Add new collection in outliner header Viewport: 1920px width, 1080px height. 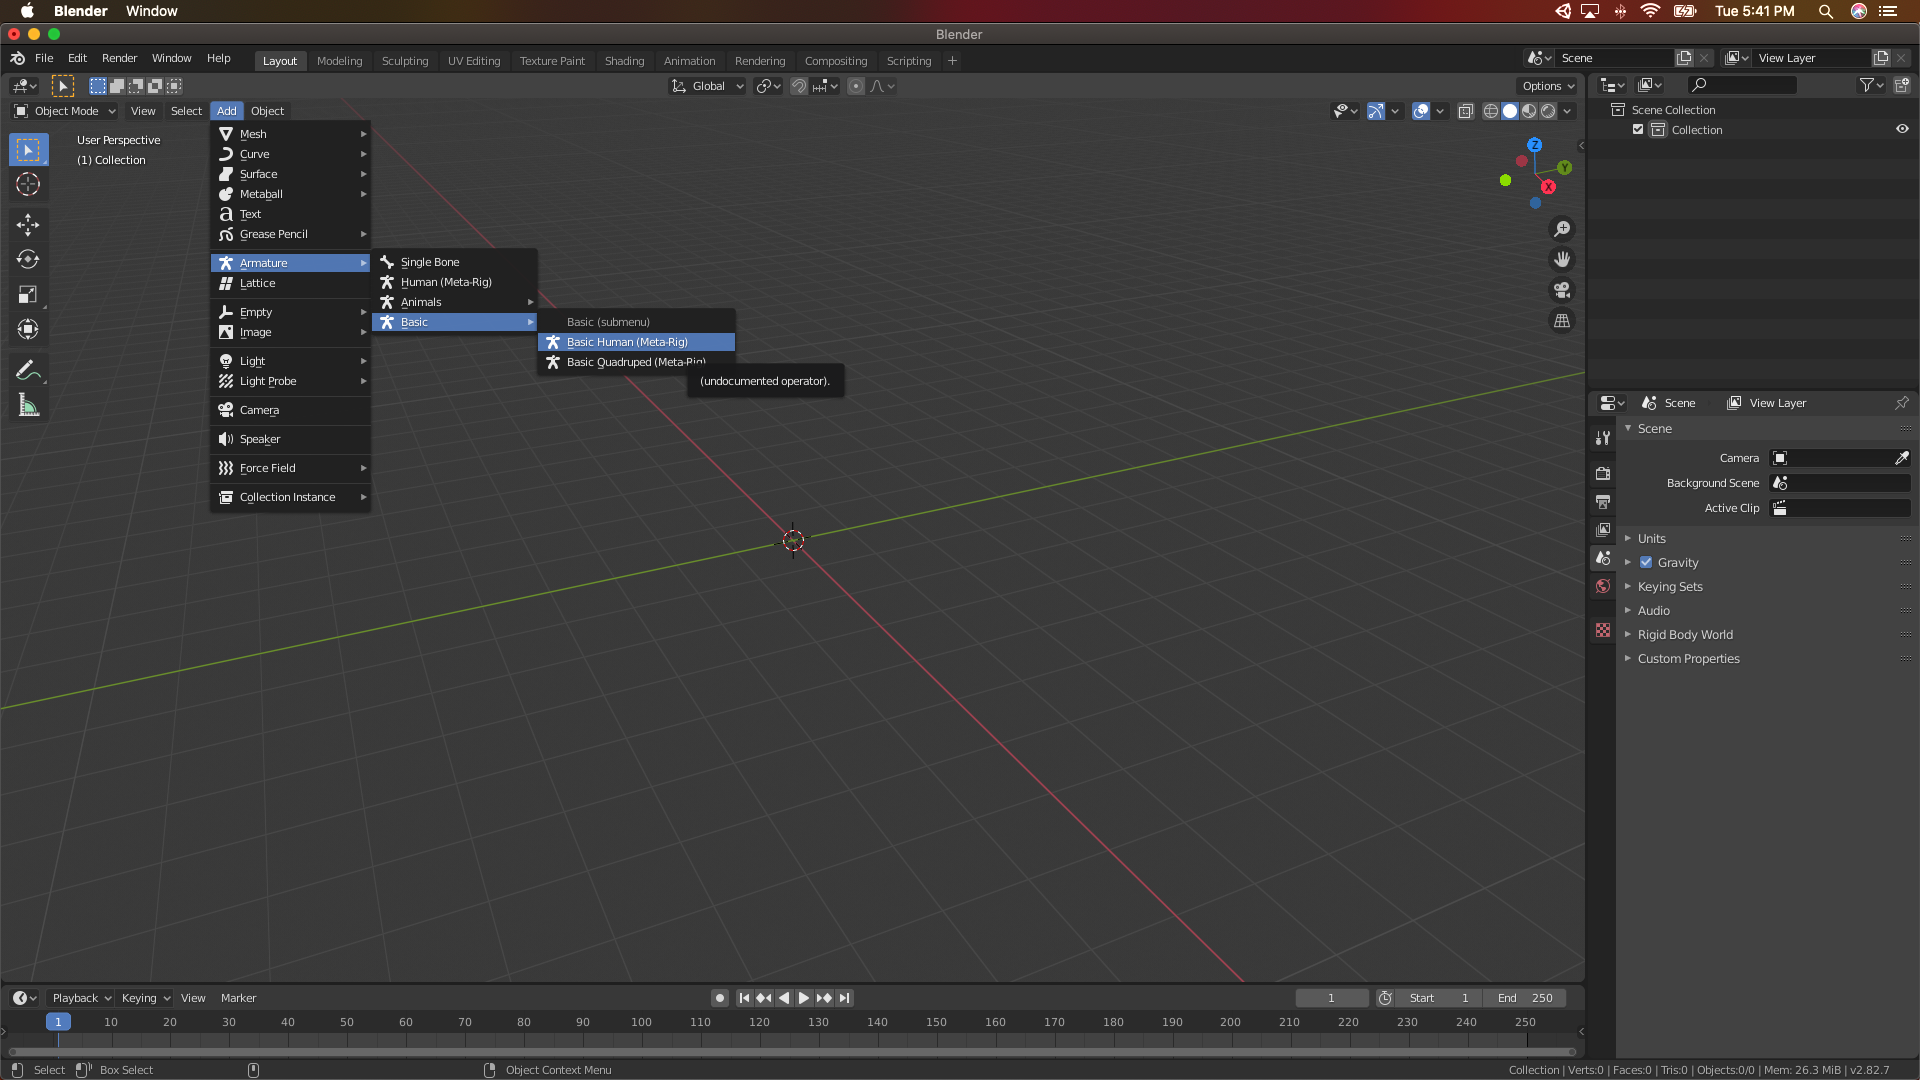[x=1901, y=85]
